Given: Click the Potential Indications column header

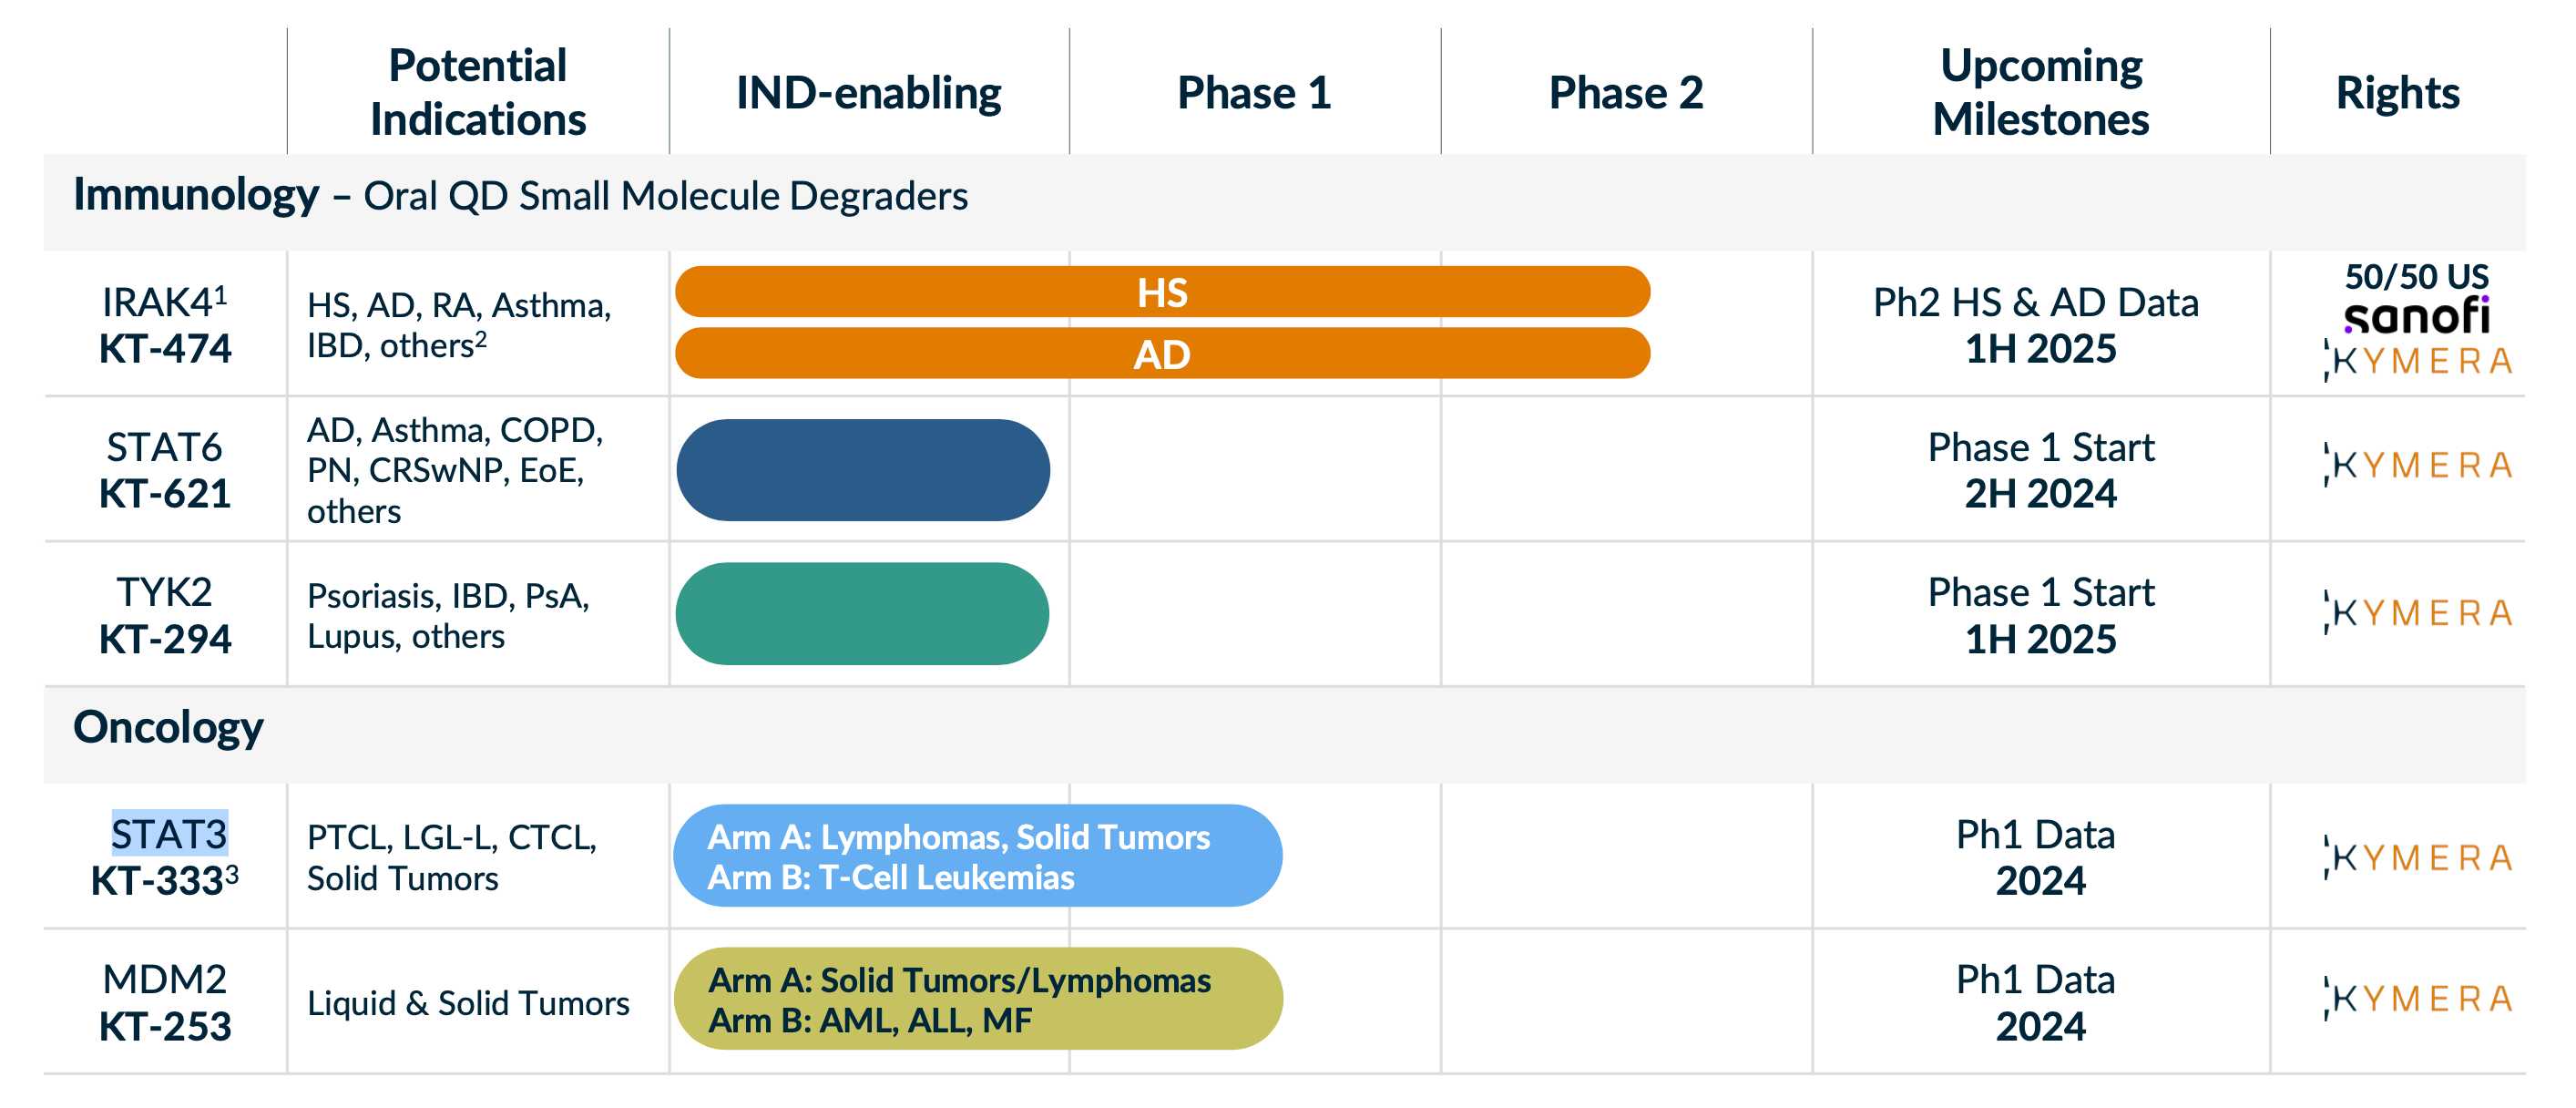Looking at the screenshot, I should point(478,92).
